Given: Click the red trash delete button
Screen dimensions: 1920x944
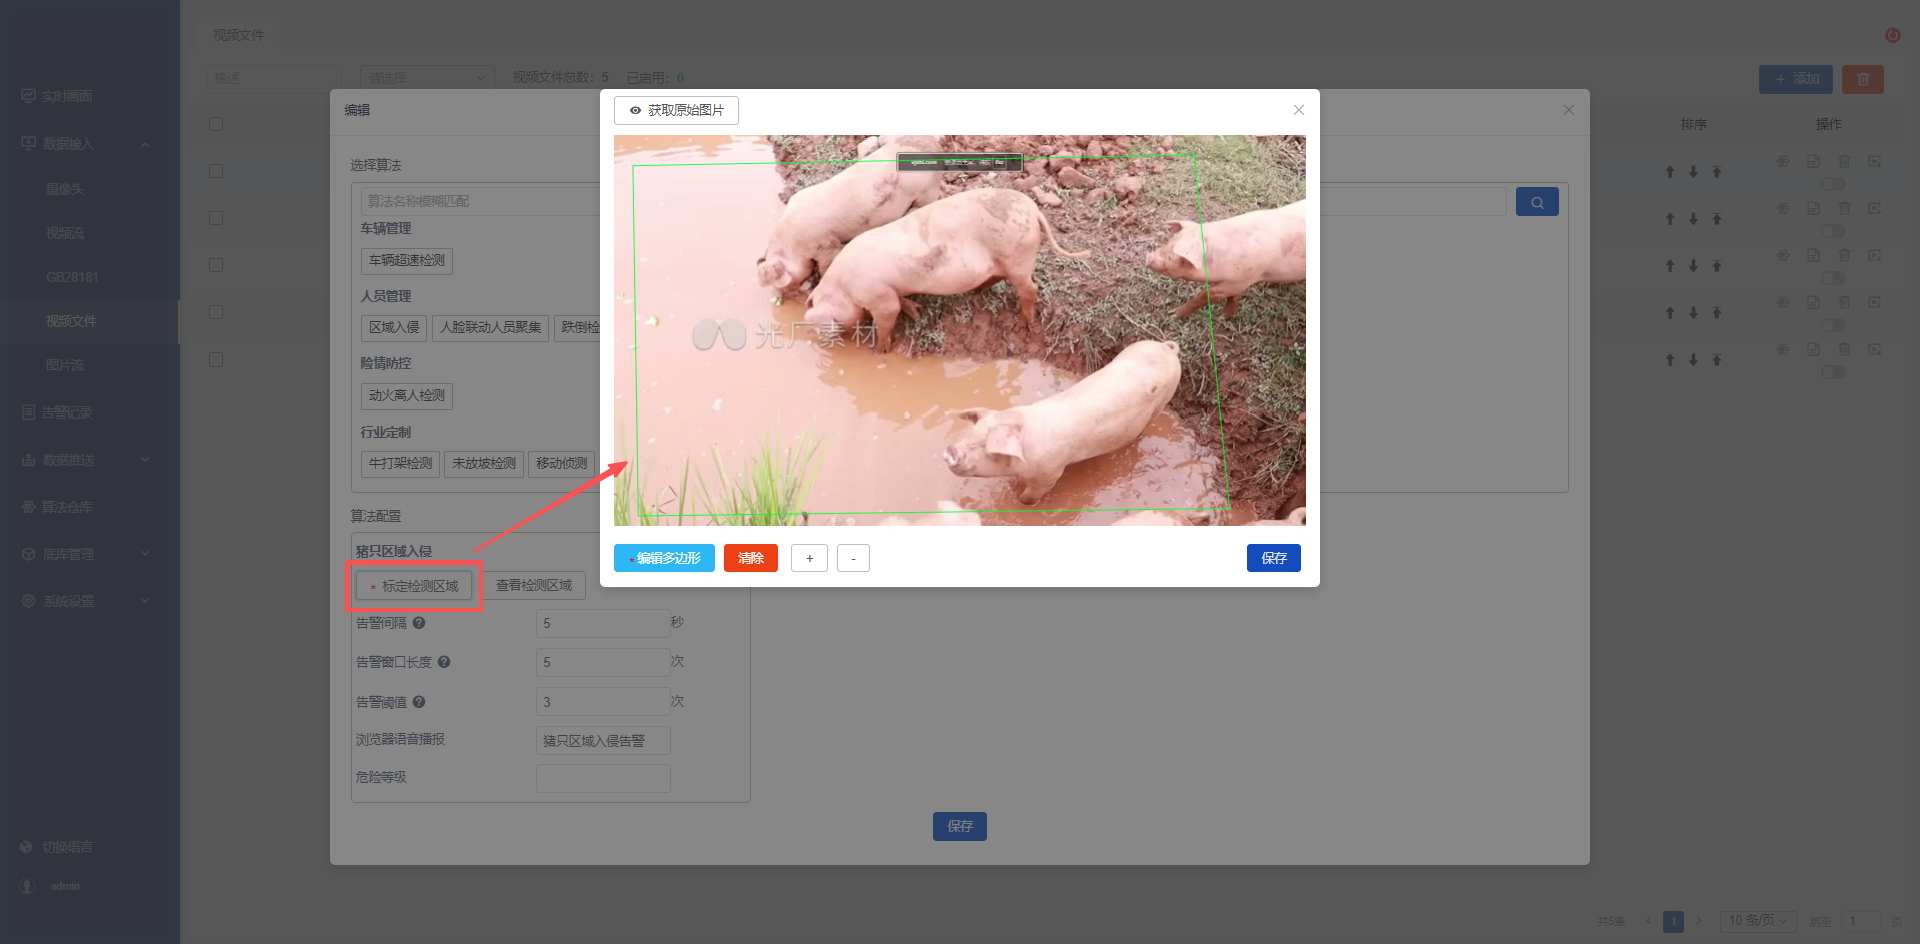Looking at the screenshot, I should pos(1863,79).
